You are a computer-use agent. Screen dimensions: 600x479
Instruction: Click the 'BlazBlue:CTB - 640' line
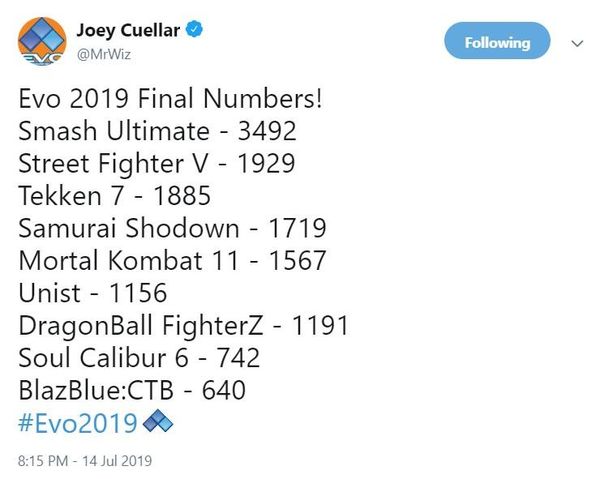click(x=131, y=390)
